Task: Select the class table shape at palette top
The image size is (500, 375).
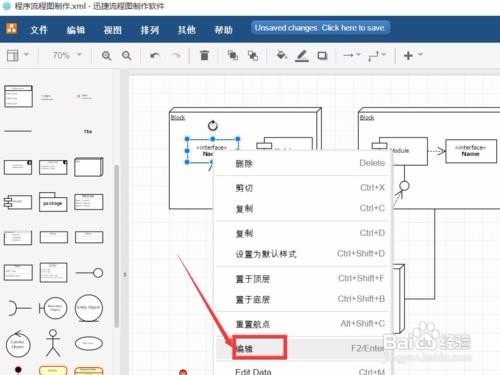Action: 18,96
